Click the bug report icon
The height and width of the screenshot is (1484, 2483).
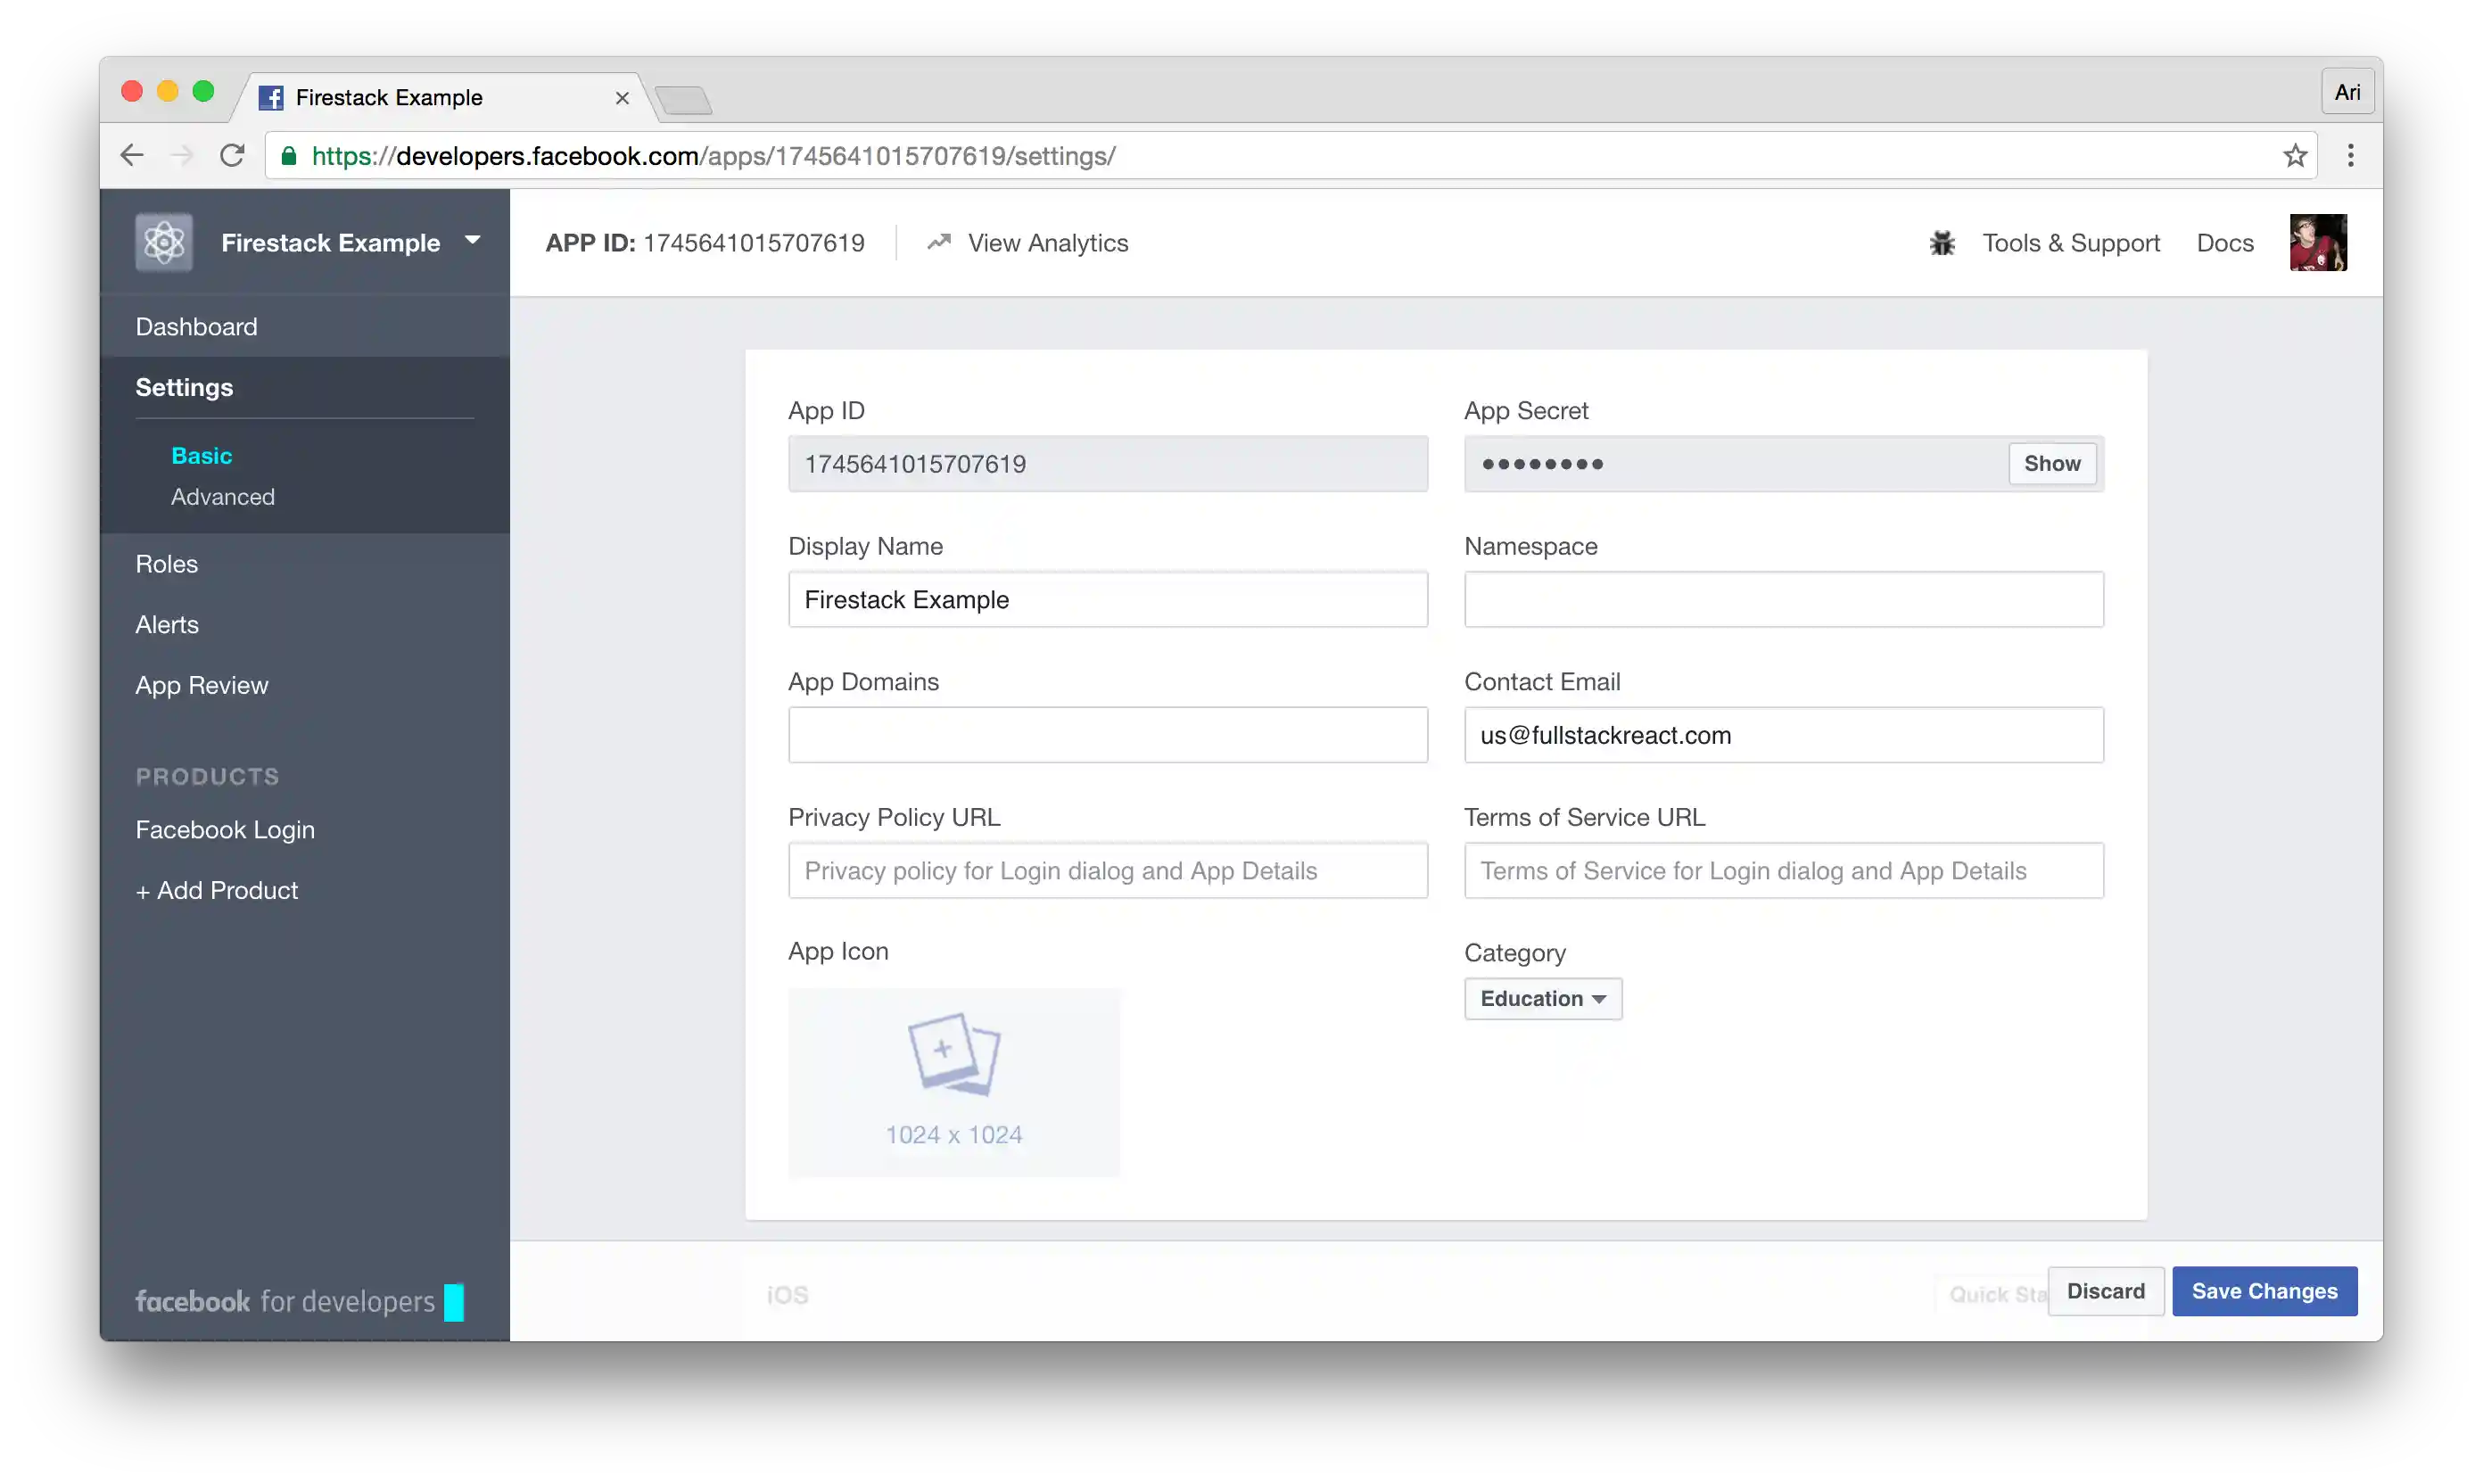click(1941, 243)
